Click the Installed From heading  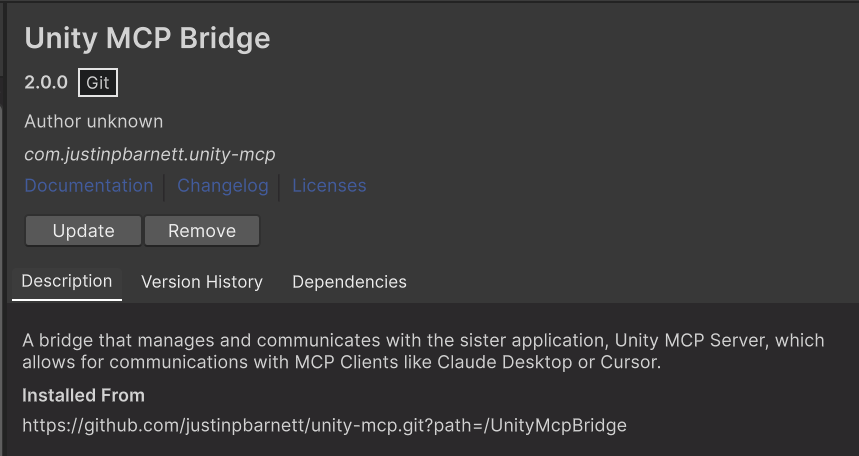coord(83,396)
